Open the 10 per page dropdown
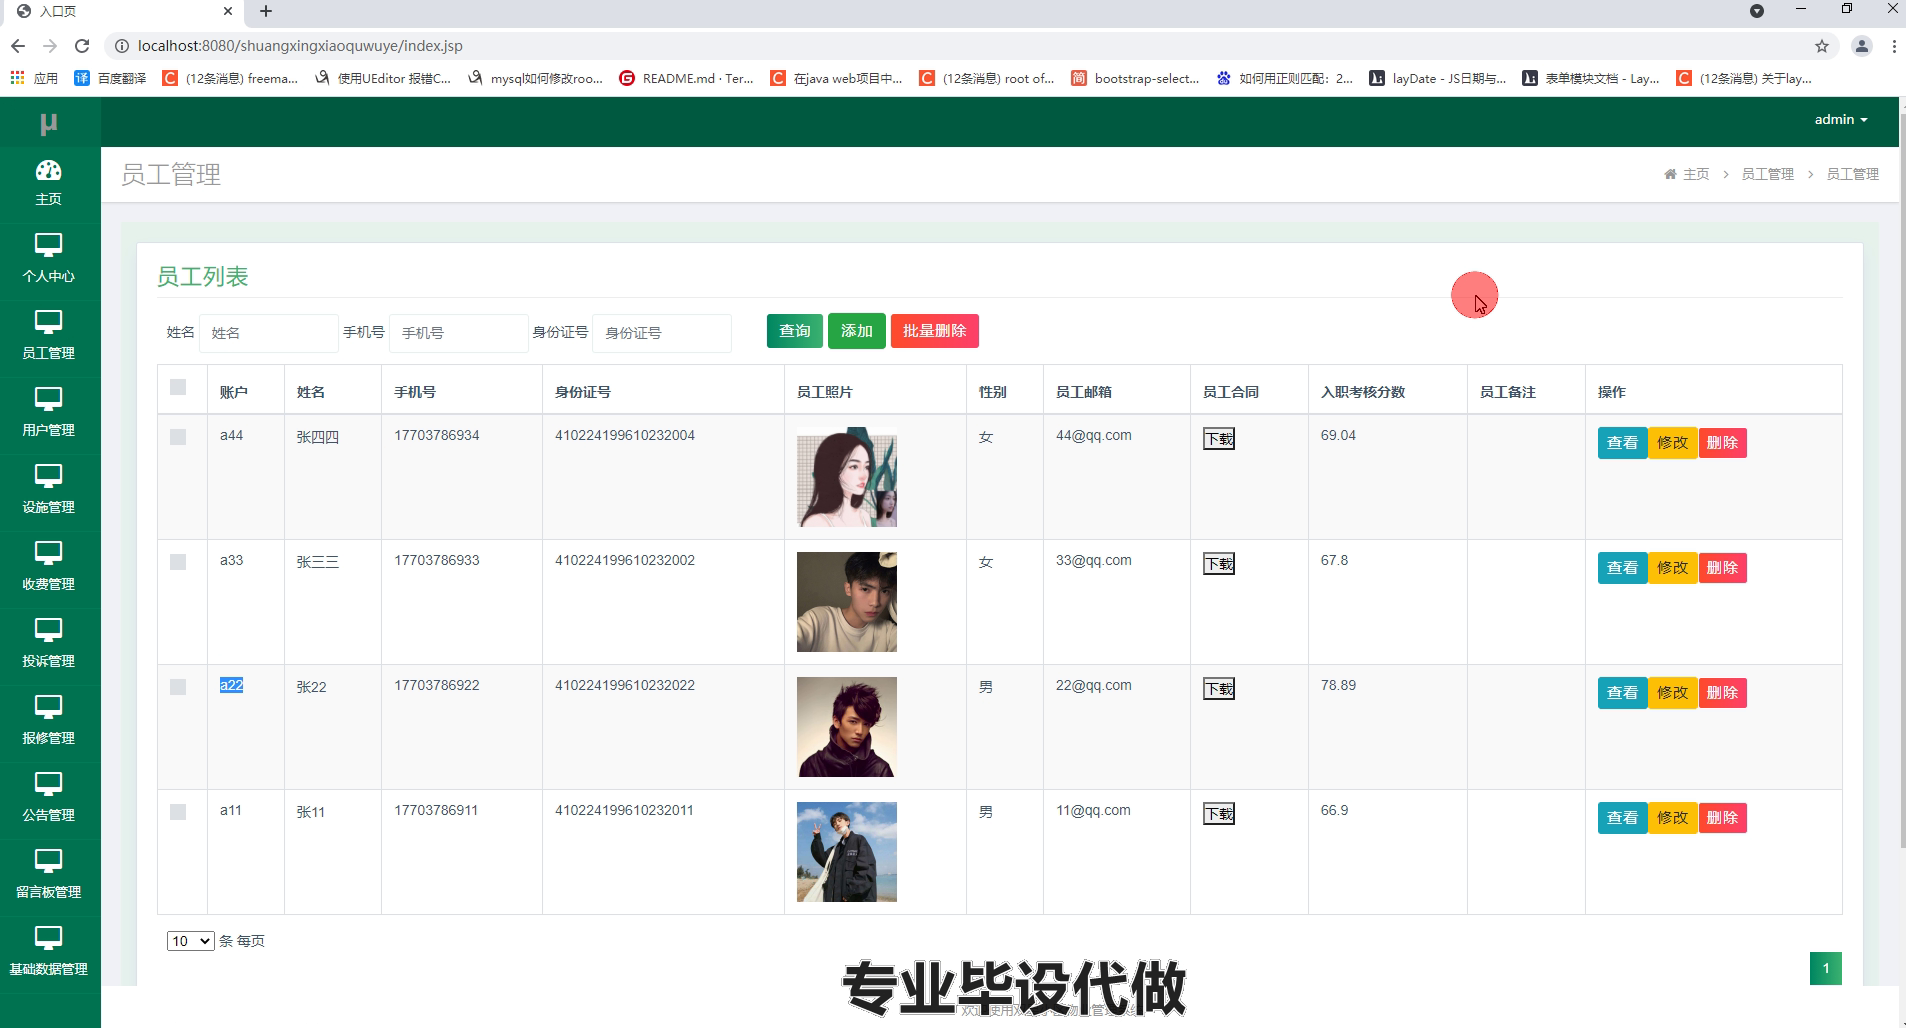1906x1028 pixels. pyautogui.click(x=190, y=941)
